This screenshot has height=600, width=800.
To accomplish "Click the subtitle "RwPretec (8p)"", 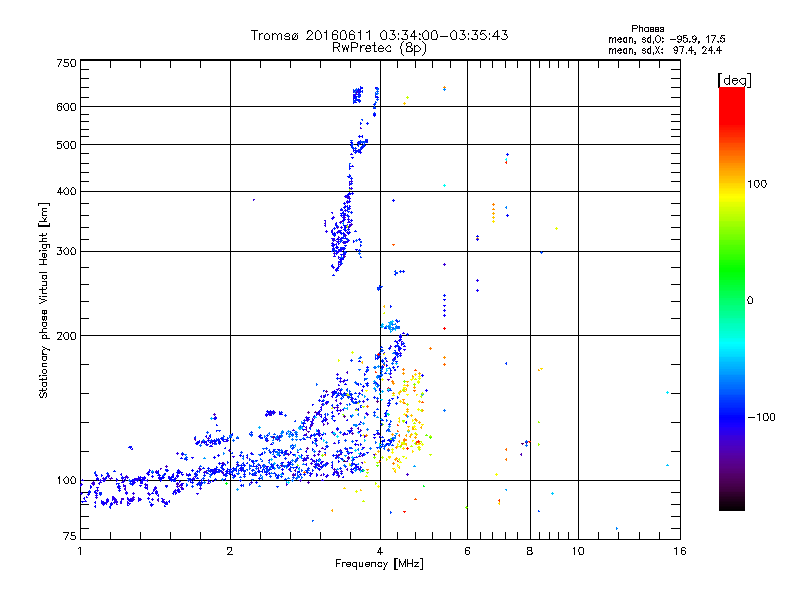I will (379, 48).
